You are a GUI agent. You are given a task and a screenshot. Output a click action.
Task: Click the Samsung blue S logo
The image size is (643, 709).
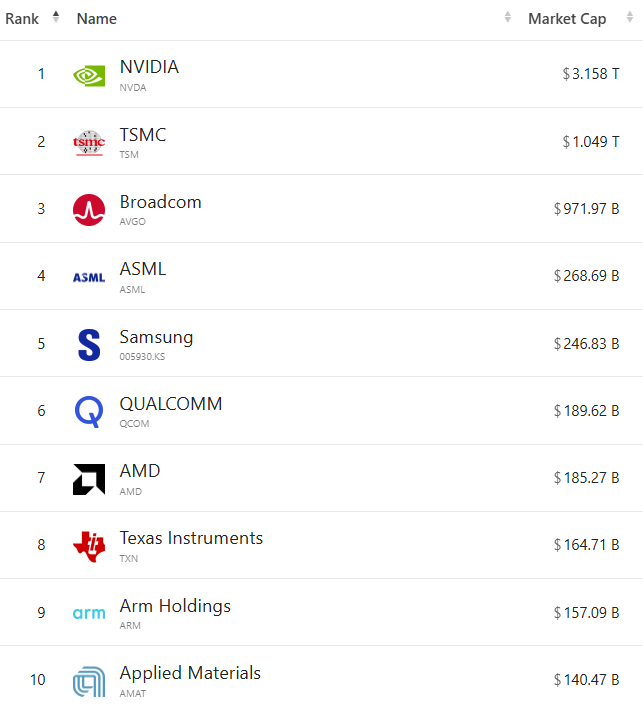coord(89,345)
